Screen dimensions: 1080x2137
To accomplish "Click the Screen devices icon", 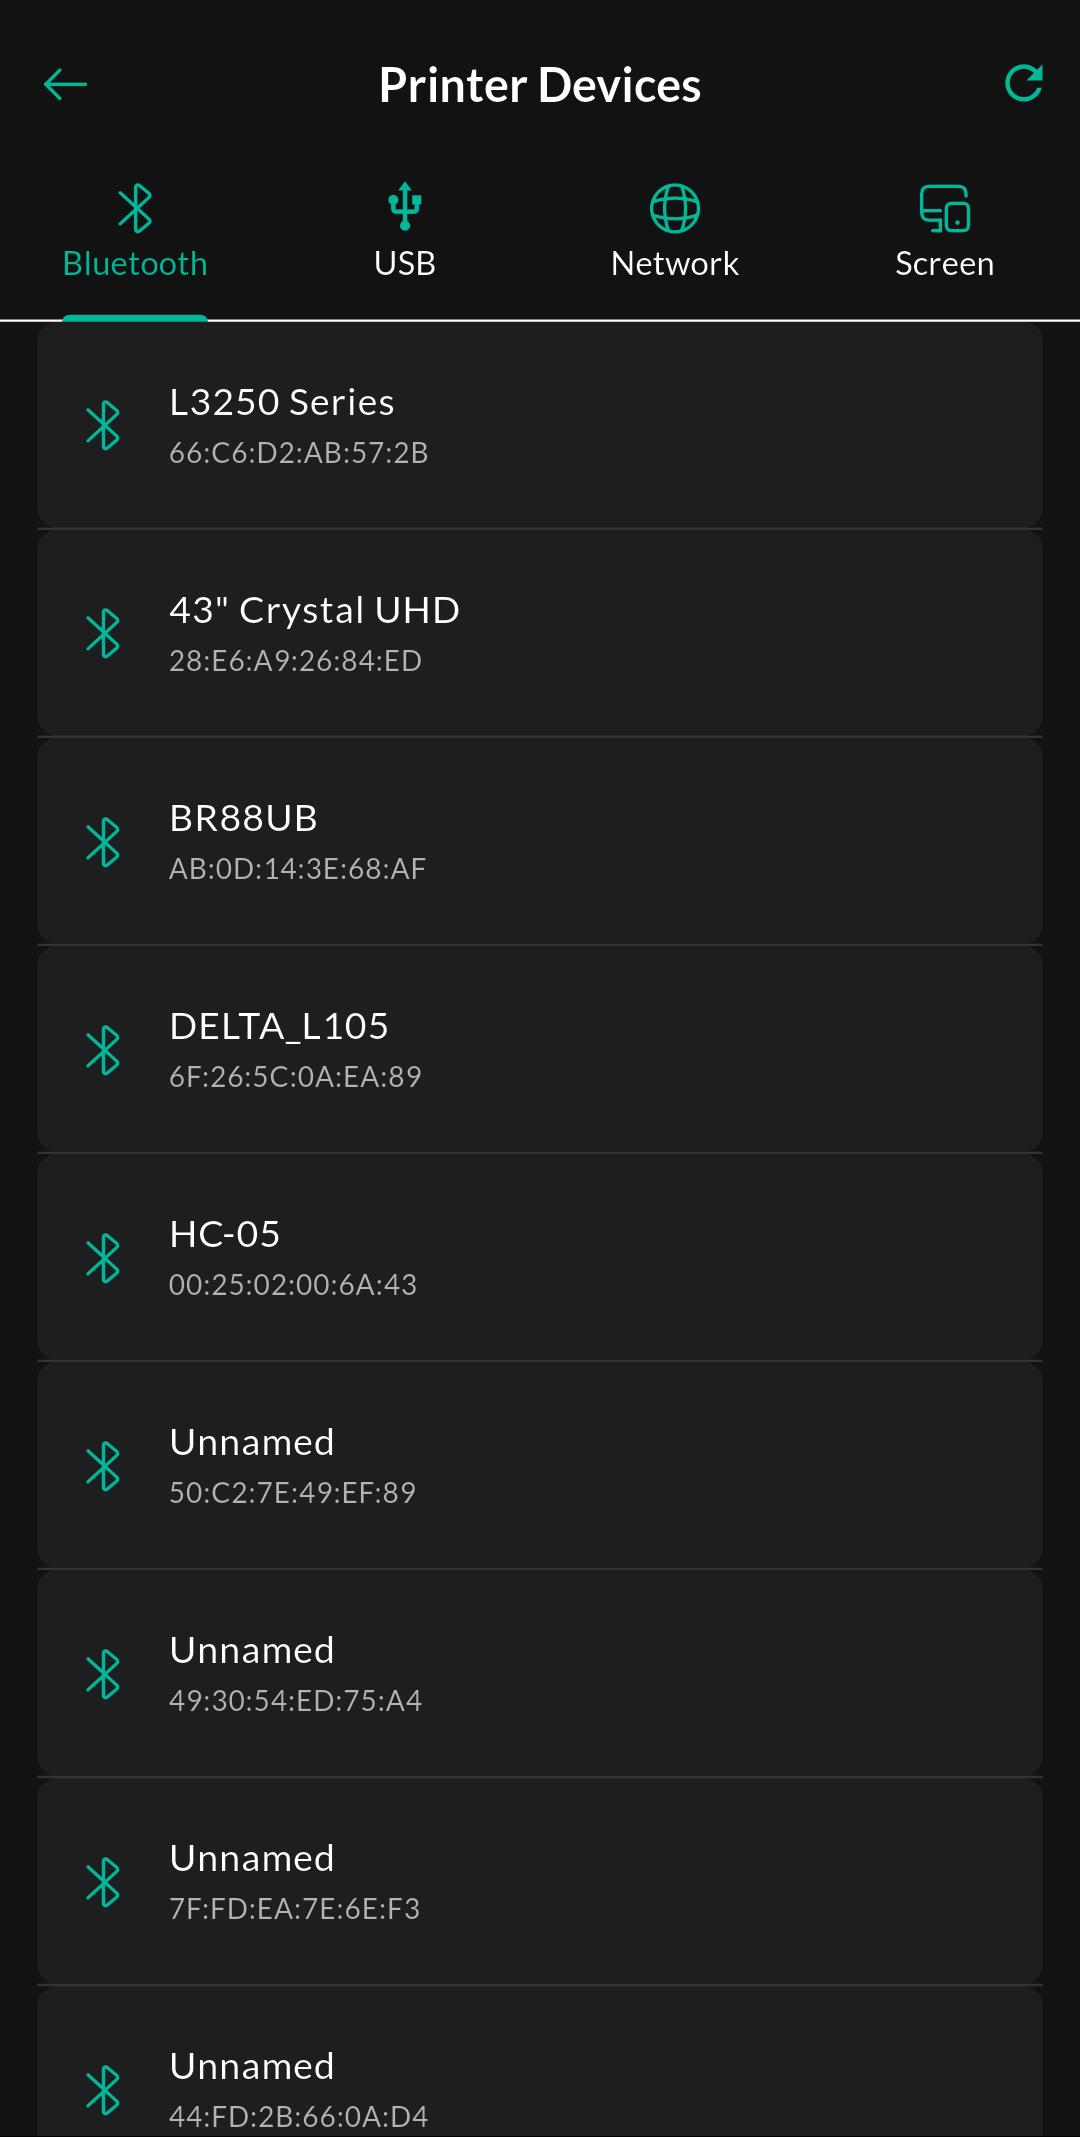I will [945, 208].
